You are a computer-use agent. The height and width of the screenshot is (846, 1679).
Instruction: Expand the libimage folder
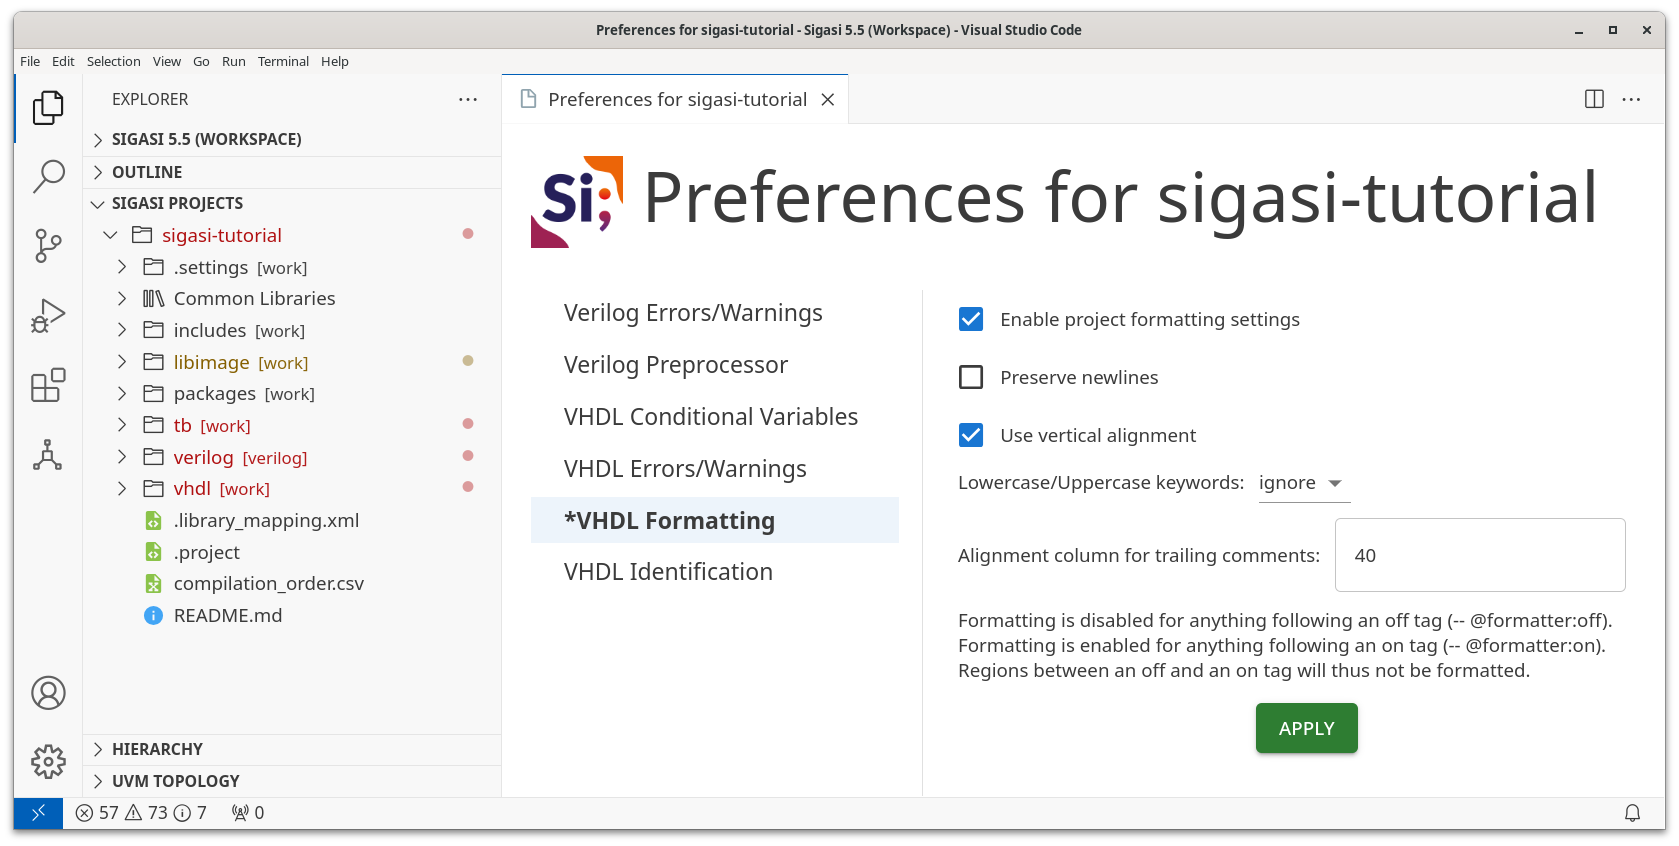122,362
